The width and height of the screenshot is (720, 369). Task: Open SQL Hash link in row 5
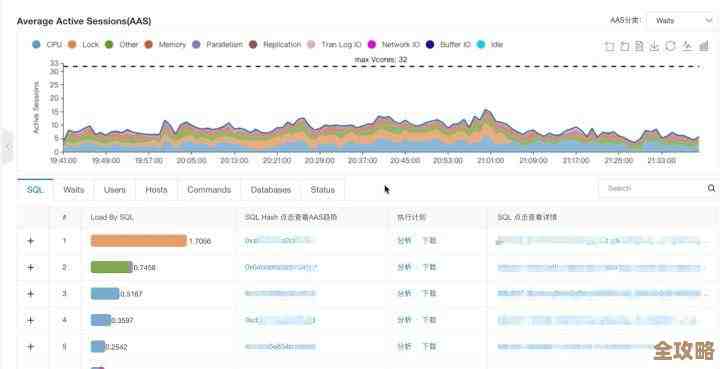coord(280,347)
